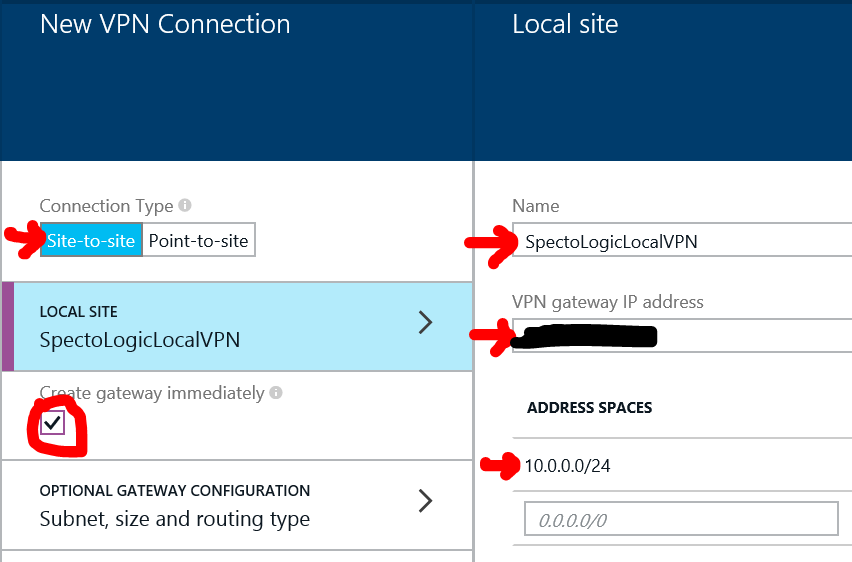Uncheck the Create gateway immediately checkbox
852x562 pixels.
[53, 423]
